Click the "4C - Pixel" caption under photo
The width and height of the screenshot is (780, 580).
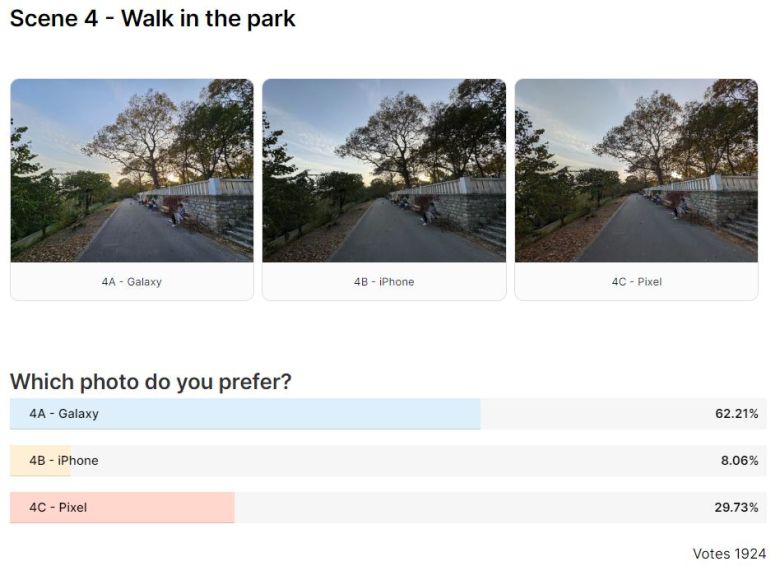(636, 282)
